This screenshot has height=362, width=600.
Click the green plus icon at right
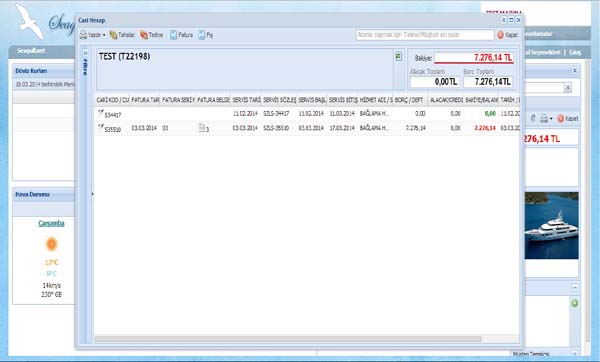click(x=574, y=303)
